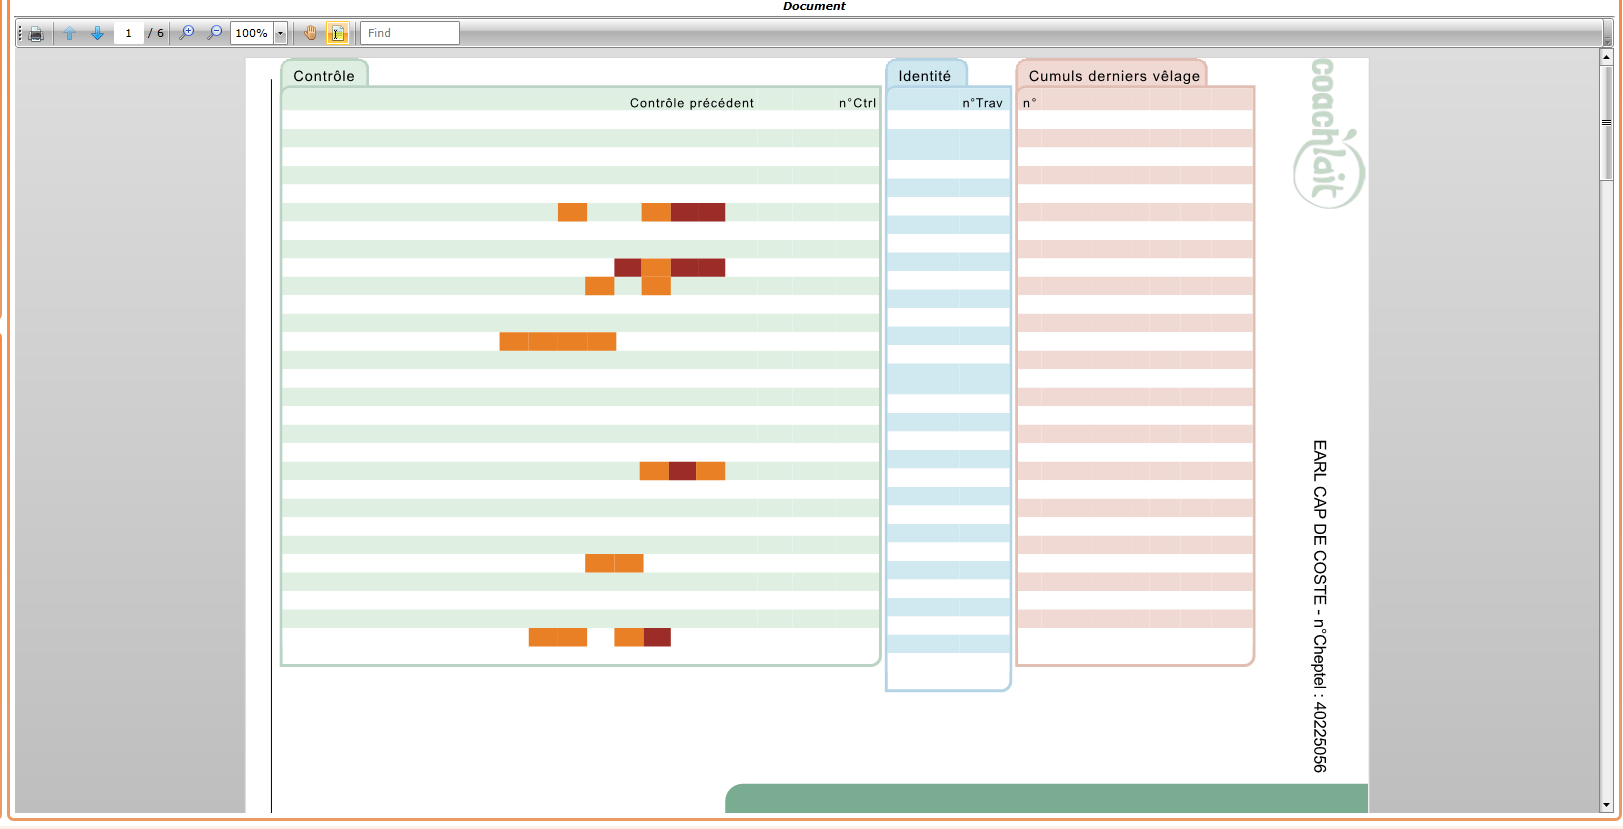The width and height of the screenshot is (1623, 829).
Task: Select the Hand pan tool
Action: point(311,33)
